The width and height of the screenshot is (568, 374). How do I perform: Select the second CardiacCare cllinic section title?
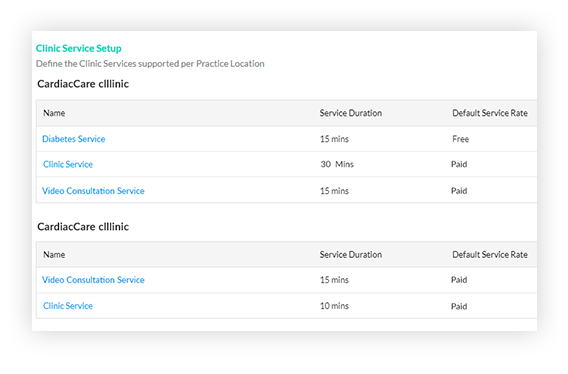tap(83, 227)
